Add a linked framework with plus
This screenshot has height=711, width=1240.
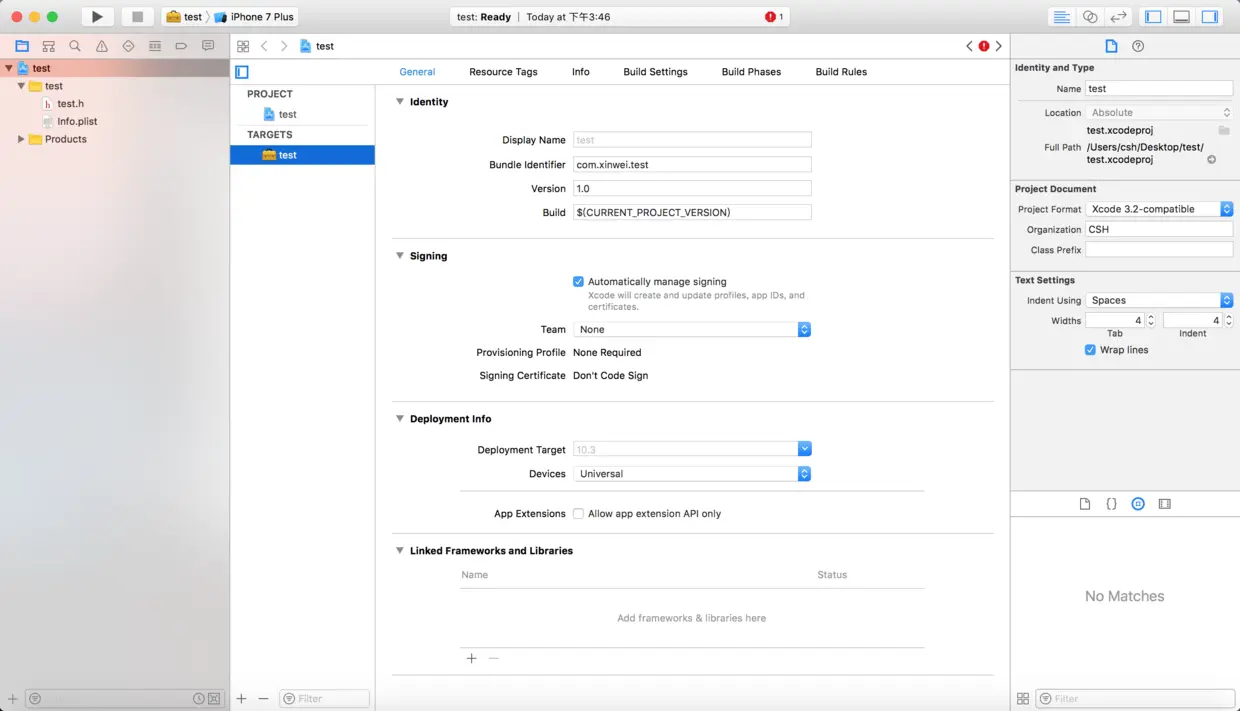tap(472, 658)
